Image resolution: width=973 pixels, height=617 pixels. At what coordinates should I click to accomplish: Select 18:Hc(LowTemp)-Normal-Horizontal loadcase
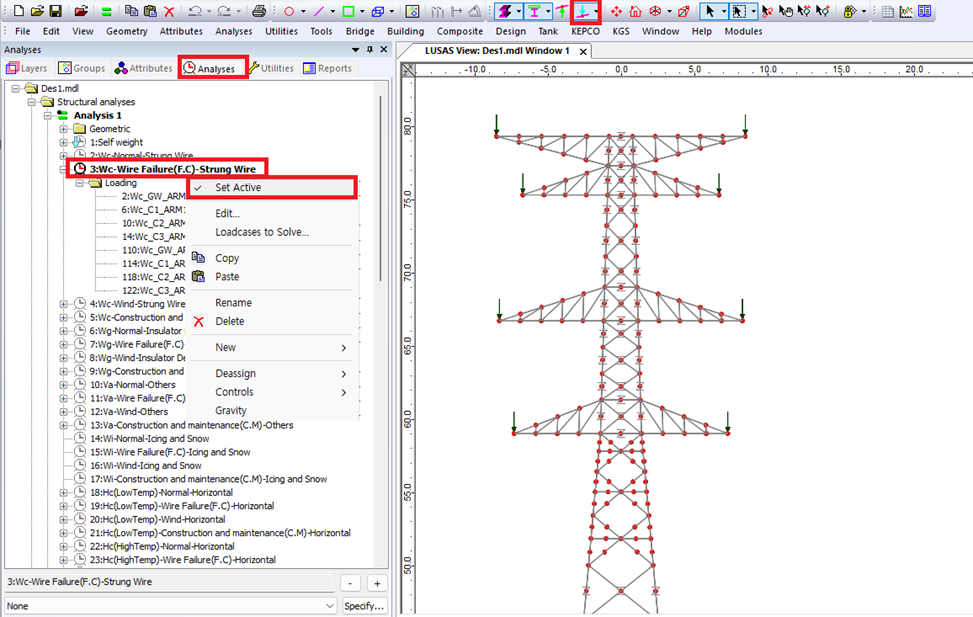[161, 493]
